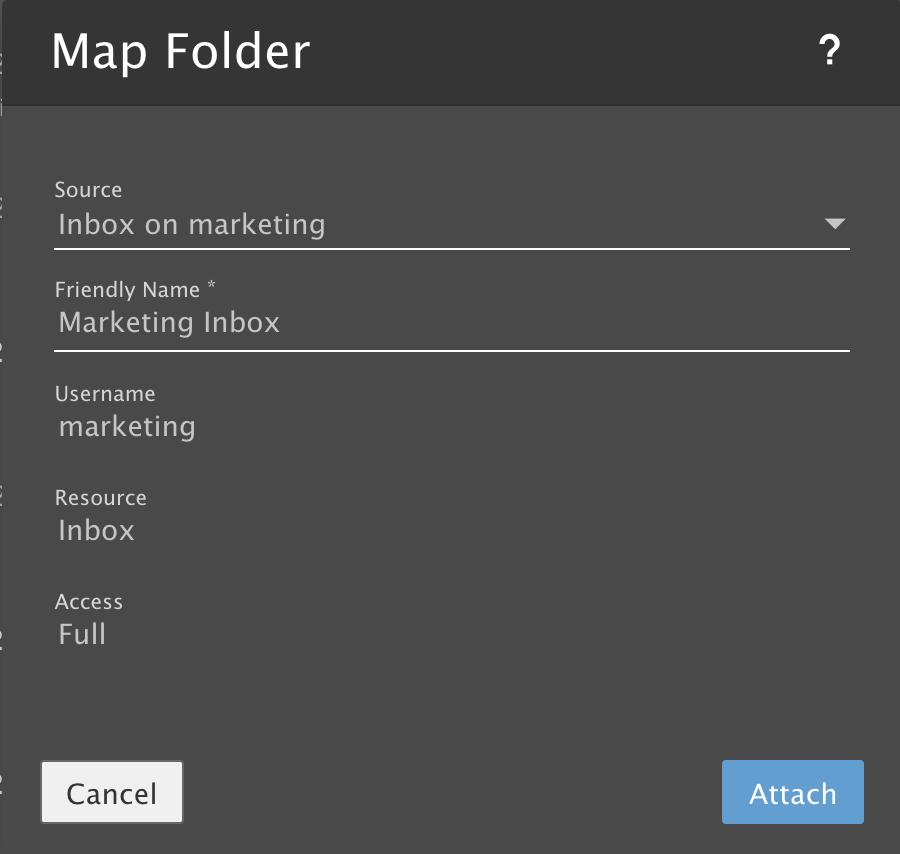Select the "Inbox" resource value
This screenshot has width=900, height=854.
tap(96, 530)
